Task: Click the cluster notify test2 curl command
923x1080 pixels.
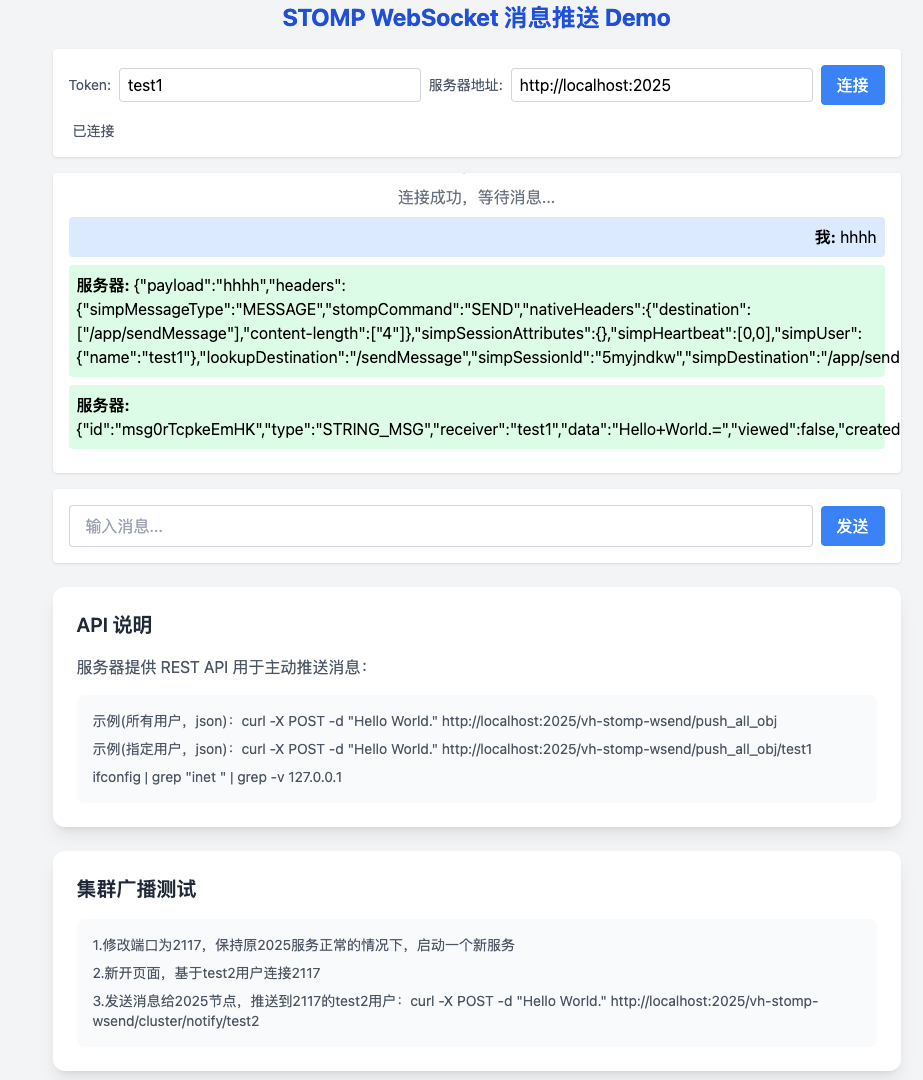Action: click(456, 1010)
